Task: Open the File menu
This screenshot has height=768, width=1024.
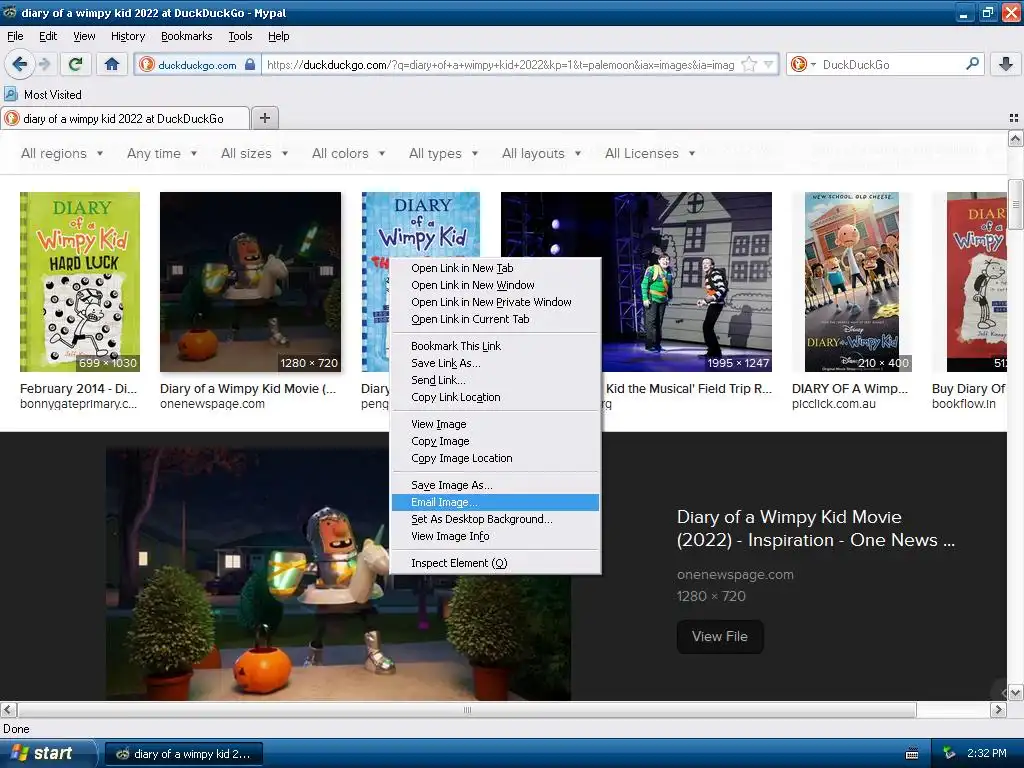Action: [x=15, y=36]
